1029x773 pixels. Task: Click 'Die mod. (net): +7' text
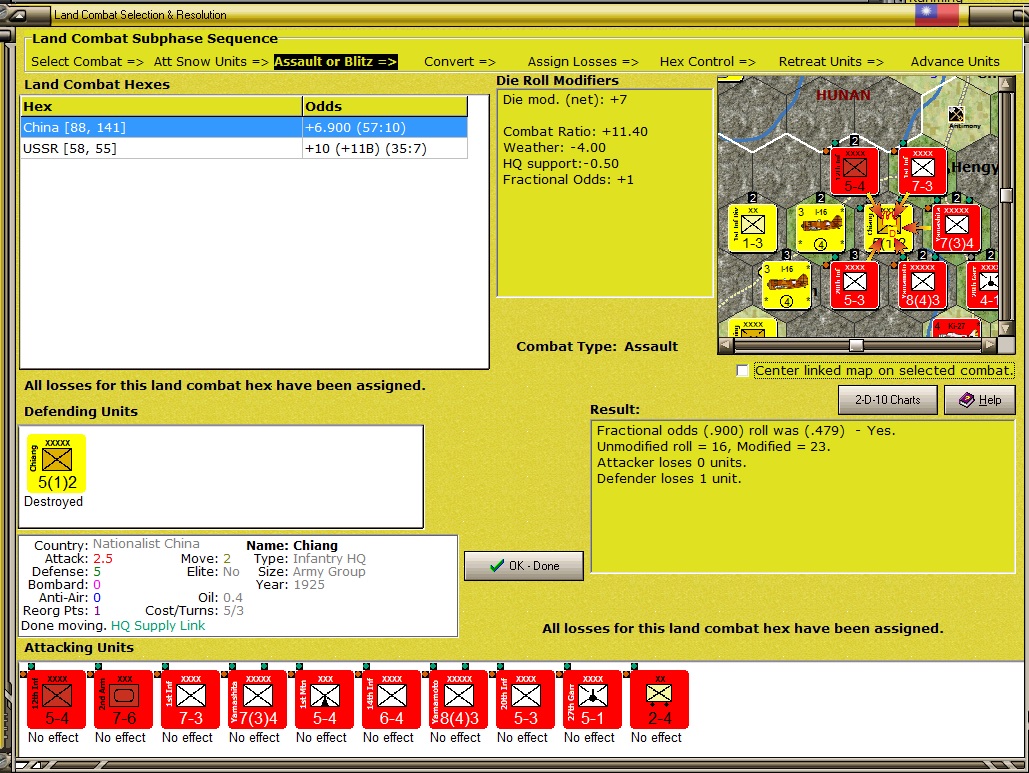tap(564, 100)
